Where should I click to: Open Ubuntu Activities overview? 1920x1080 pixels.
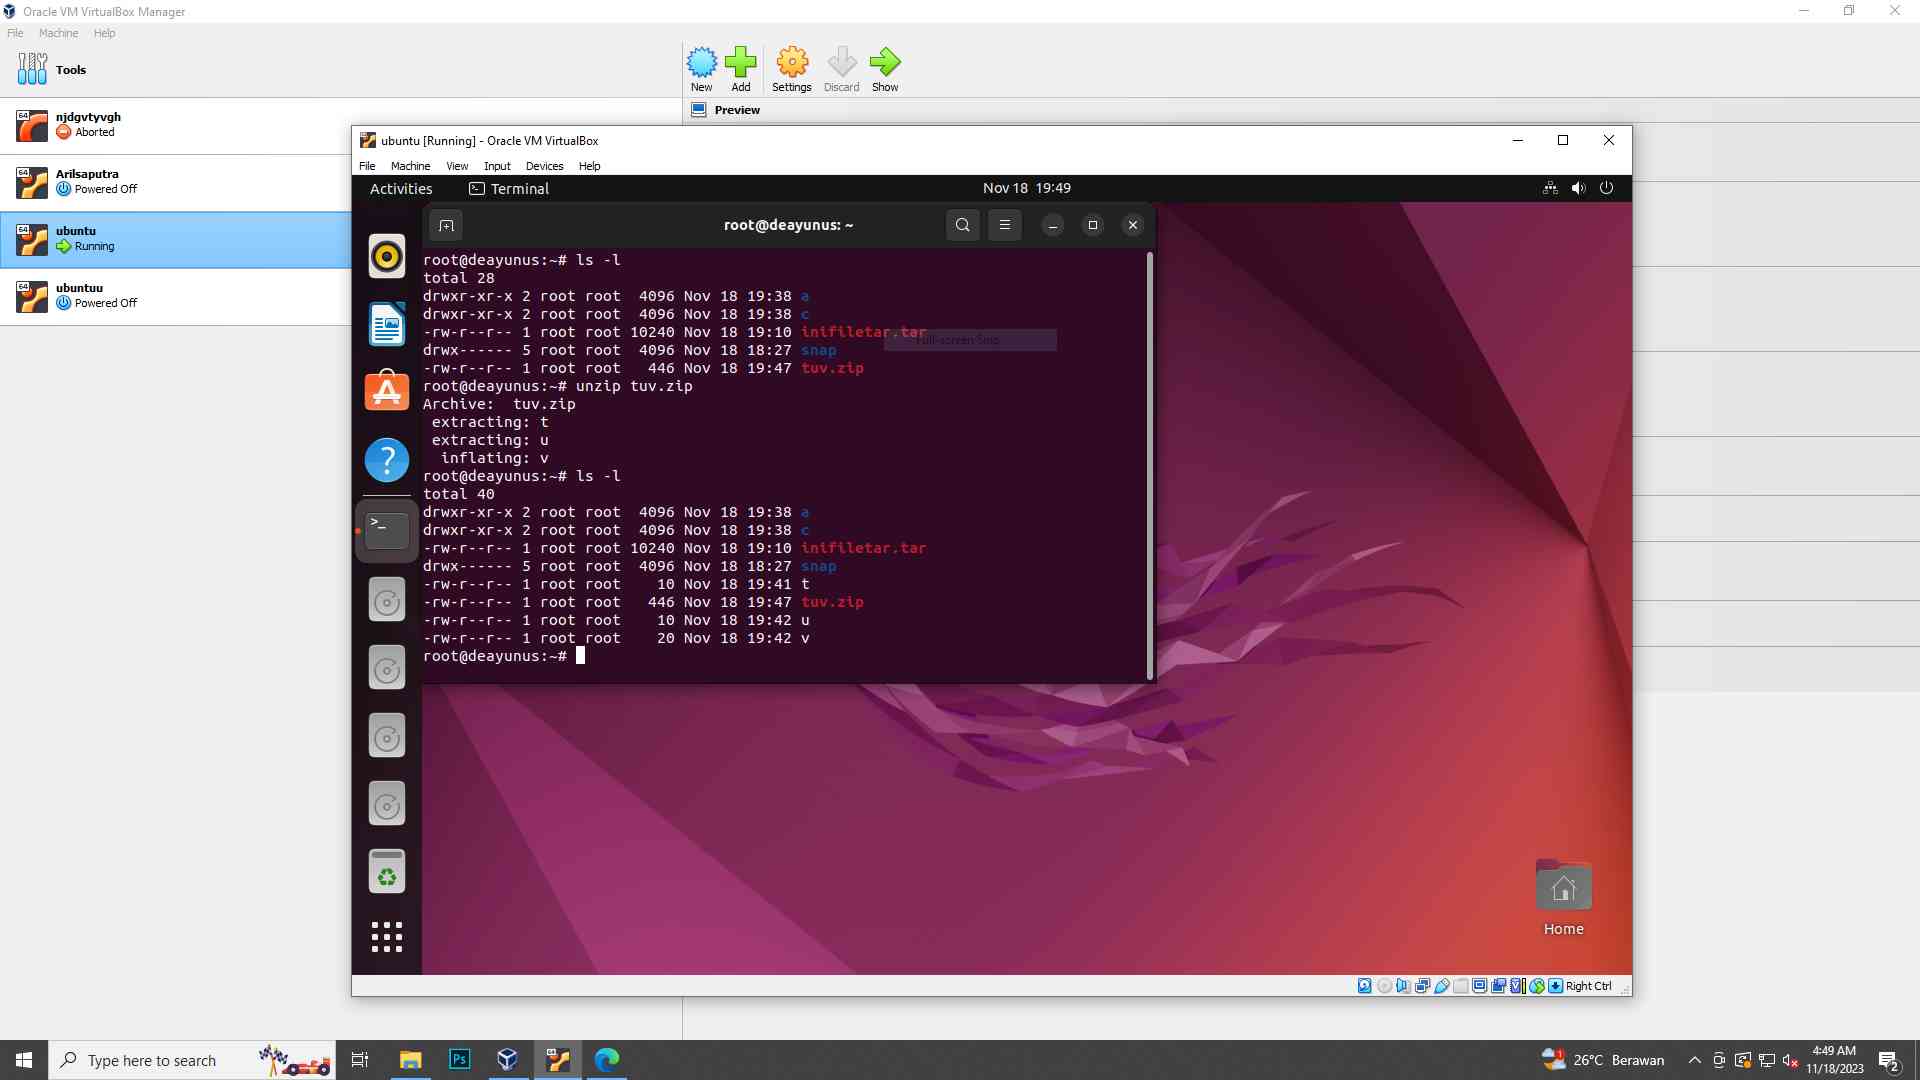[401, 189]
